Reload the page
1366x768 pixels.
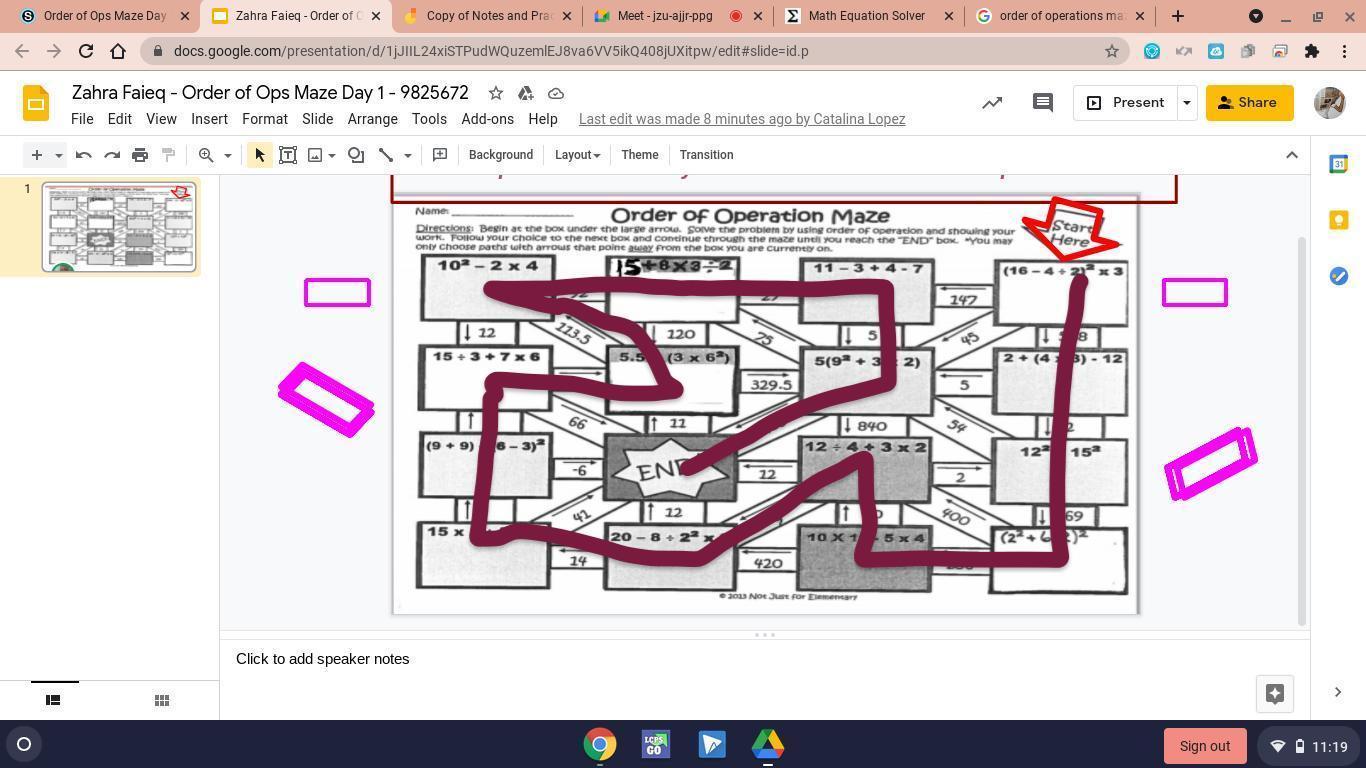pyautogui.click(x=86, y=51)
